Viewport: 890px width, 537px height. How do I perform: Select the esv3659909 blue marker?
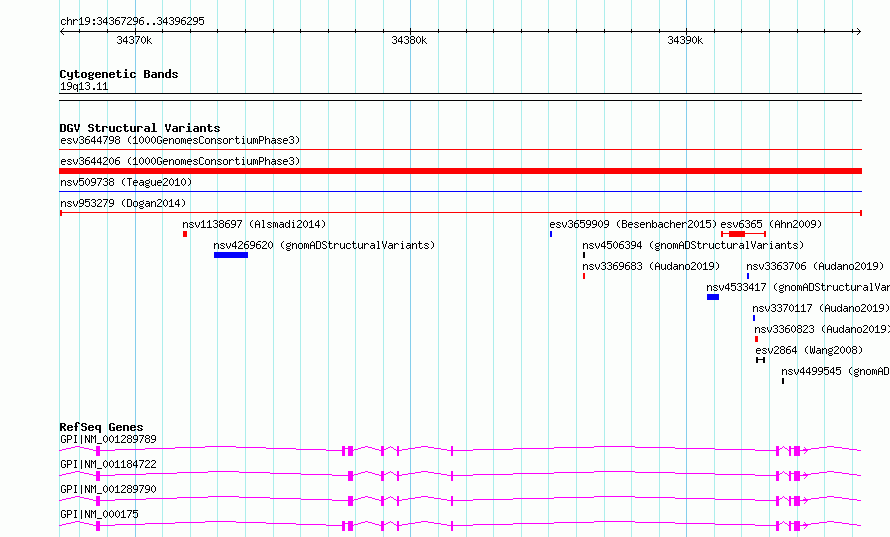tap(551, 234)
